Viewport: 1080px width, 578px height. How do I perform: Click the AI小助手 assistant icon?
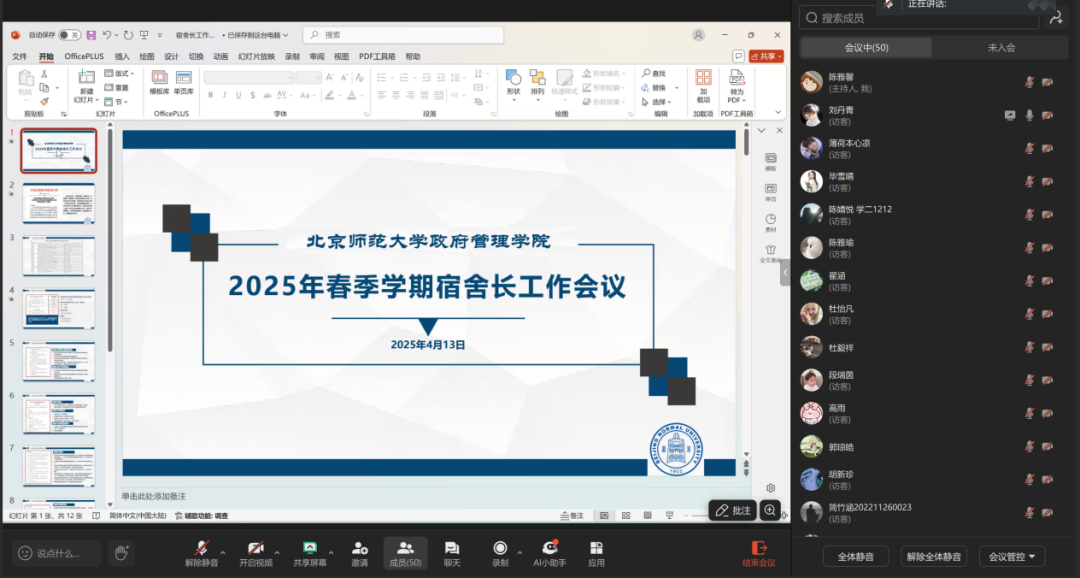(549, 548)
